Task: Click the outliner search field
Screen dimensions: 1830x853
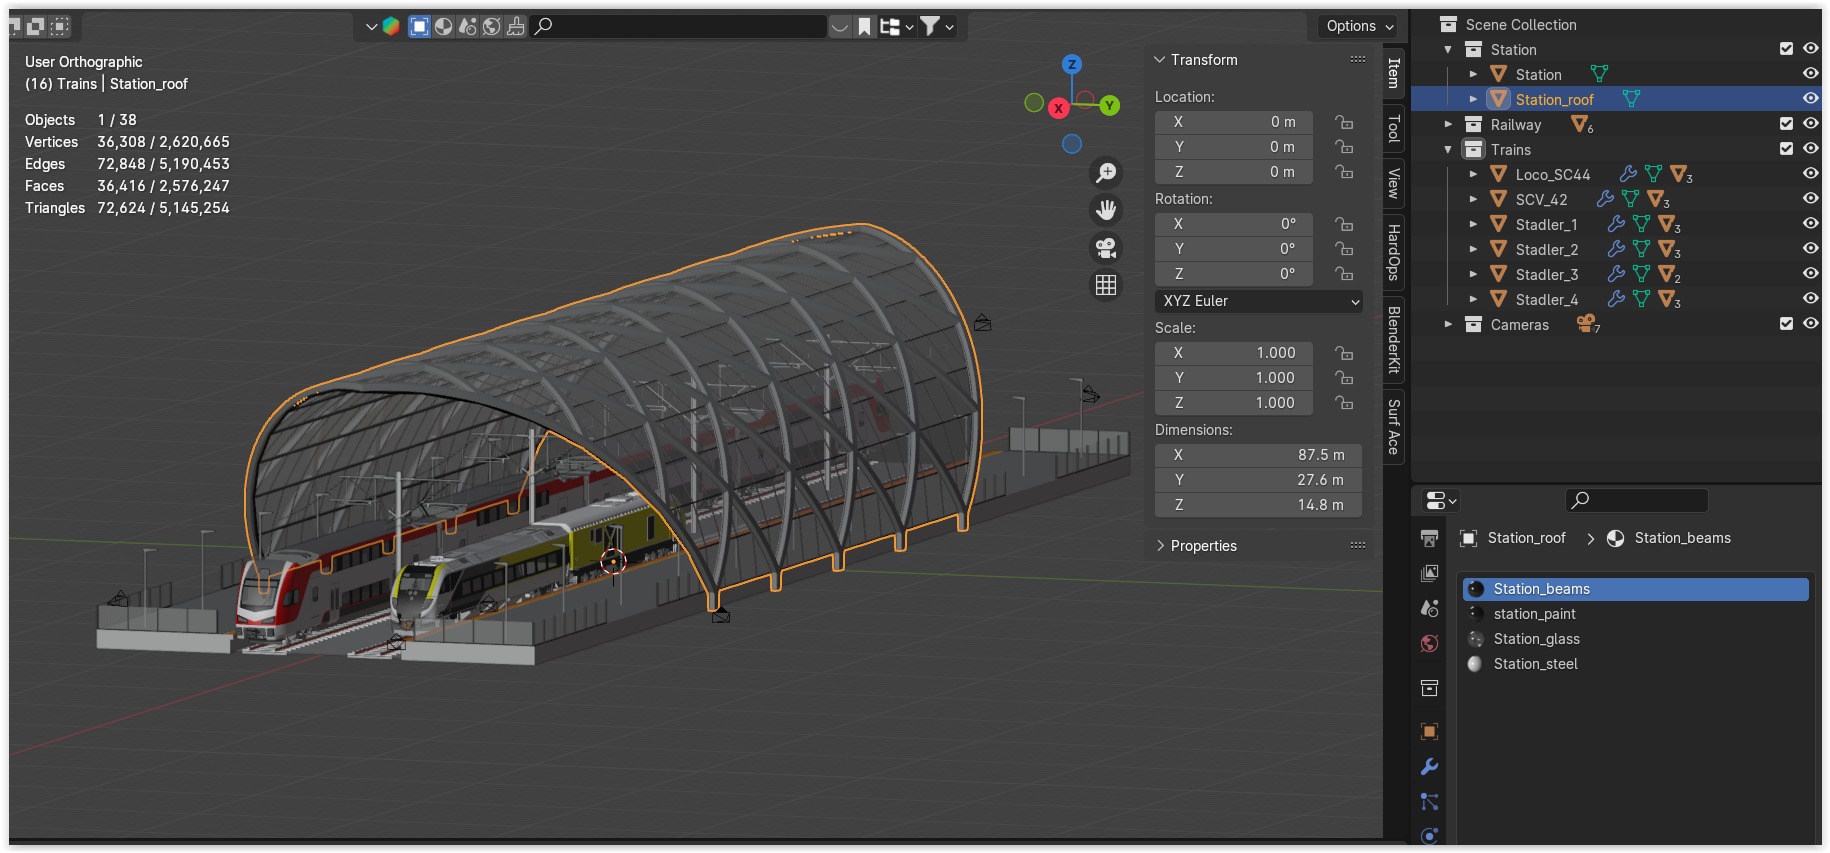Action: click(680, 27)
